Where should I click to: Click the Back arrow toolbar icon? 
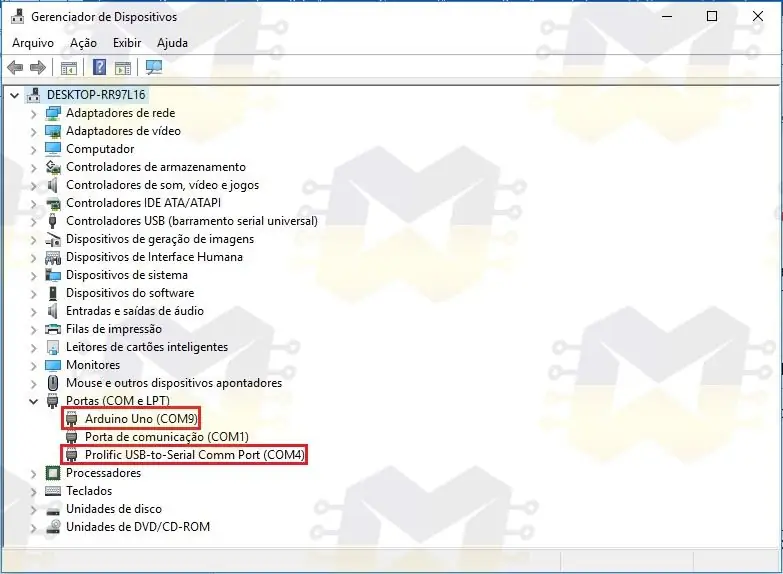(15, 67)
